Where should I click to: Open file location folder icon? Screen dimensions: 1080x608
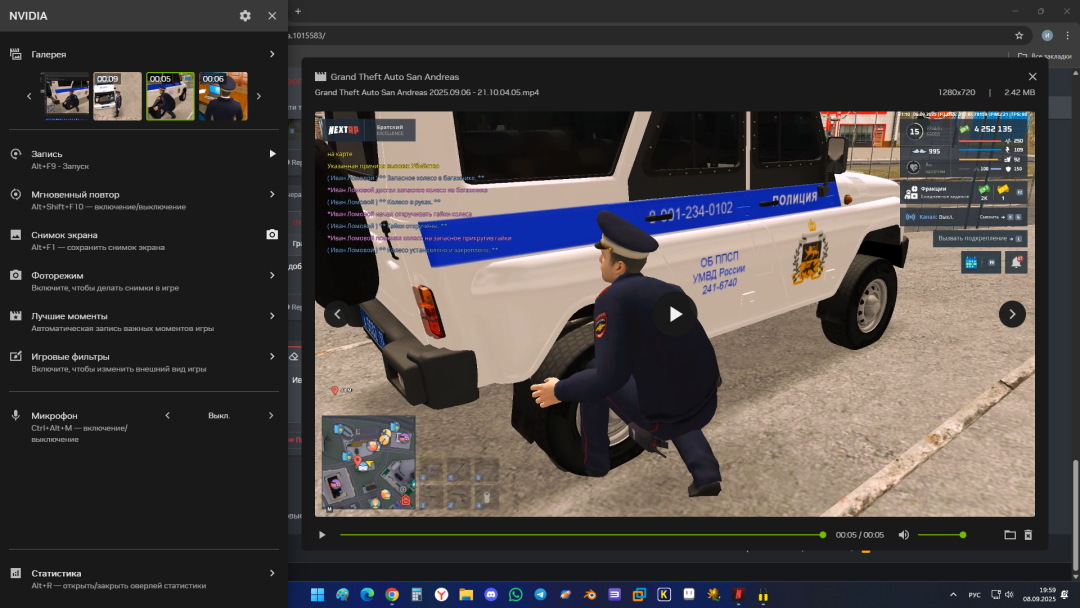[1010, 535]
